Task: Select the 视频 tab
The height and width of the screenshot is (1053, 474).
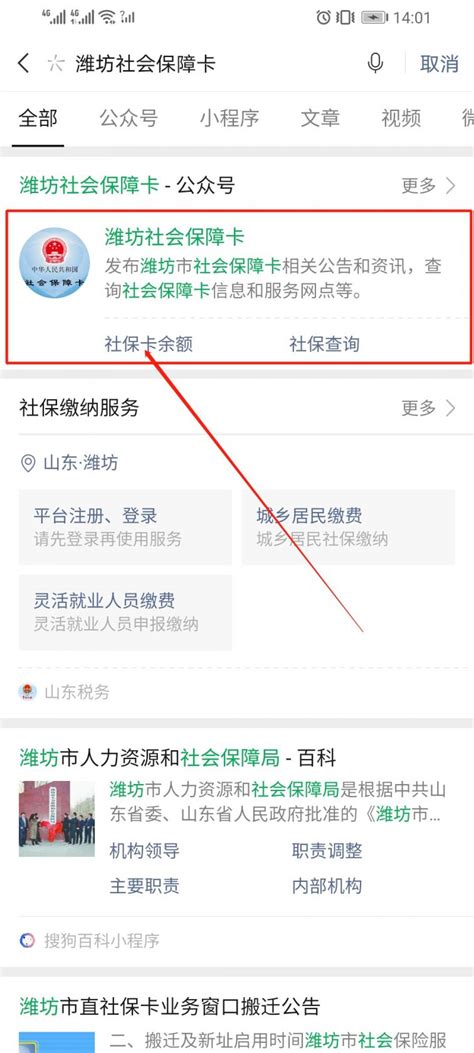Action: point(401,119)
